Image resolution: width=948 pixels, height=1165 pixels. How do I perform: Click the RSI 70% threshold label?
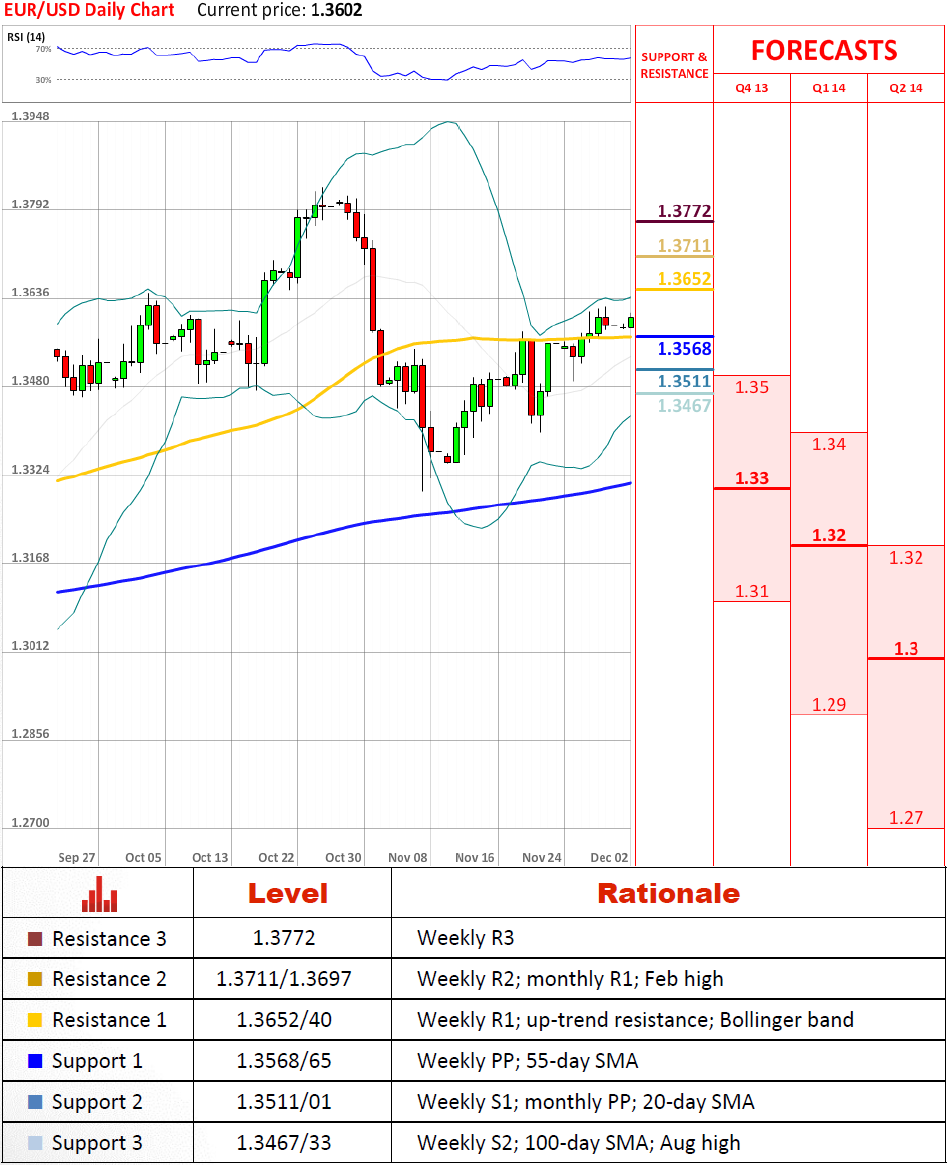[x=43, y=49]
